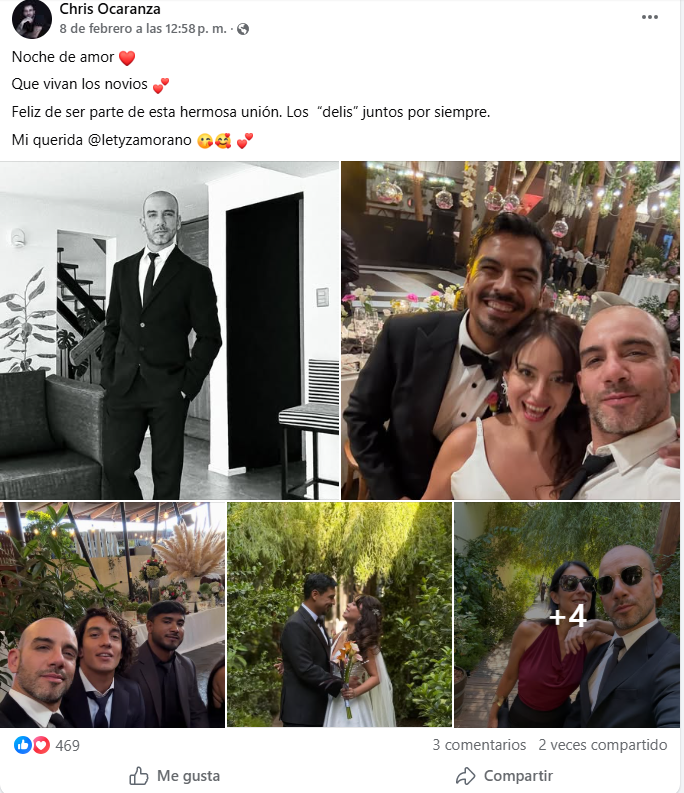684x793 pixels.
Task: Open the three men selfie photo
Action: [112, 614]
